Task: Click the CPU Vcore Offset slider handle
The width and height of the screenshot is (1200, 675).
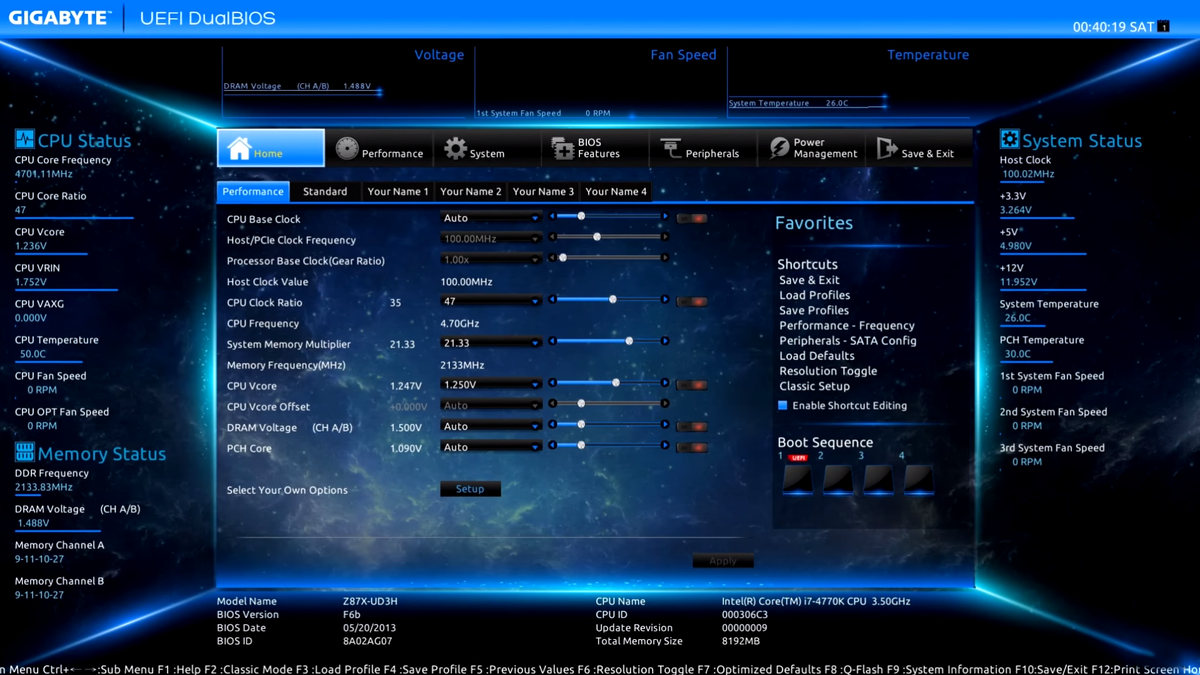Action: [581, 404]
